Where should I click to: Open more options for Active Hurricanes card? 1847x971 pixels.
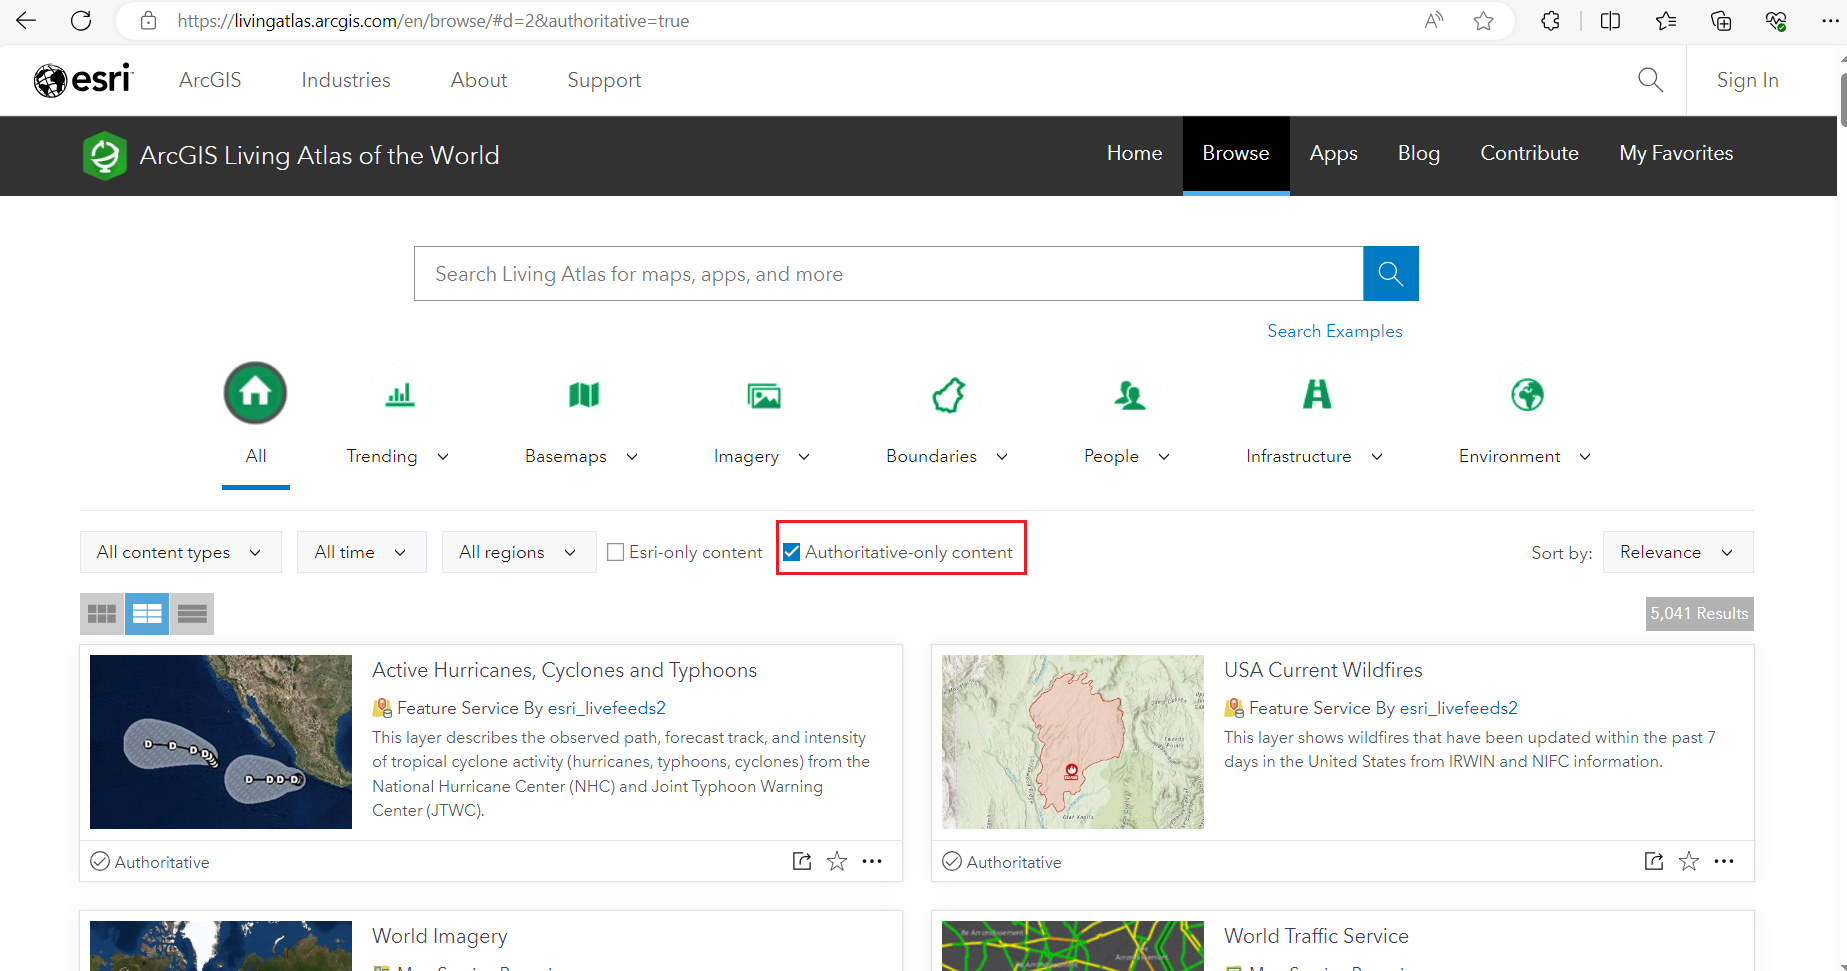(x=872, y=861)
